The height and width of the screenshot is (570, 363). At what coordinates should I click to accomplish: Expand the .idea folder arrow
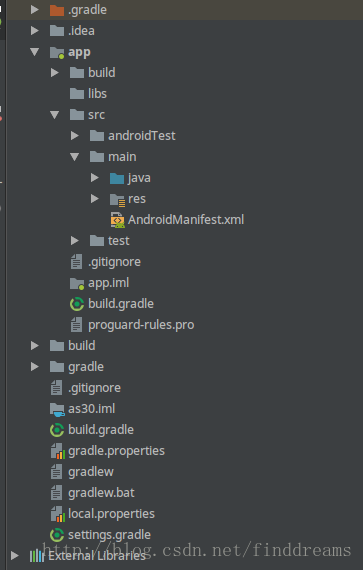35,31
